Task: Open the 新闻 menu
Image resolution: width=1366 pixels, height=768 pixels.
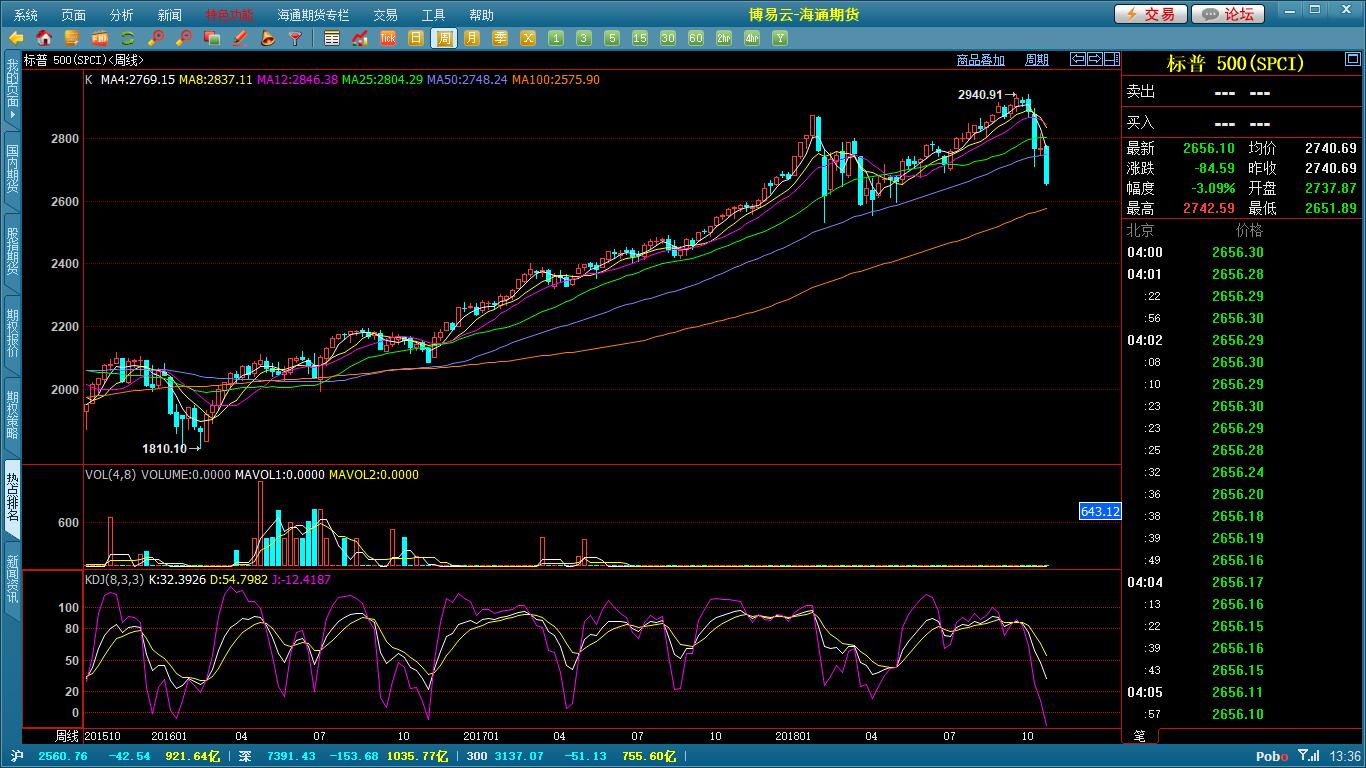Action: [x=170, y=15]
